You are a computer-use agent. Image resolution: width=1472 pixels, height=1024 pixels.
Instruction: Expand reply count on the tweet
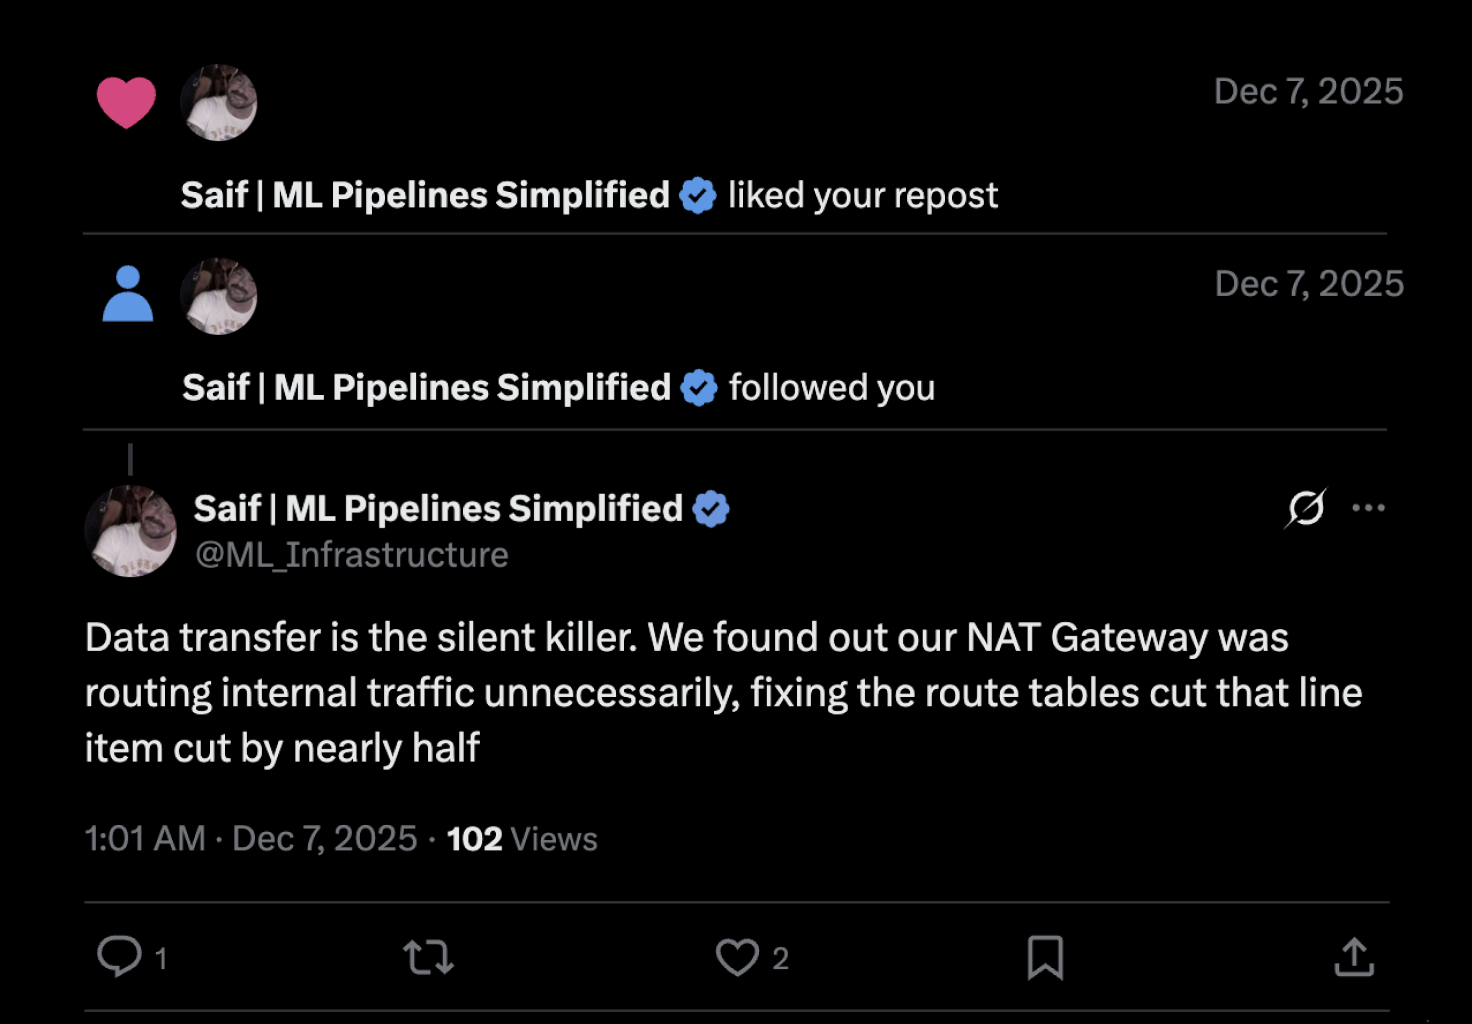[160, 957]
